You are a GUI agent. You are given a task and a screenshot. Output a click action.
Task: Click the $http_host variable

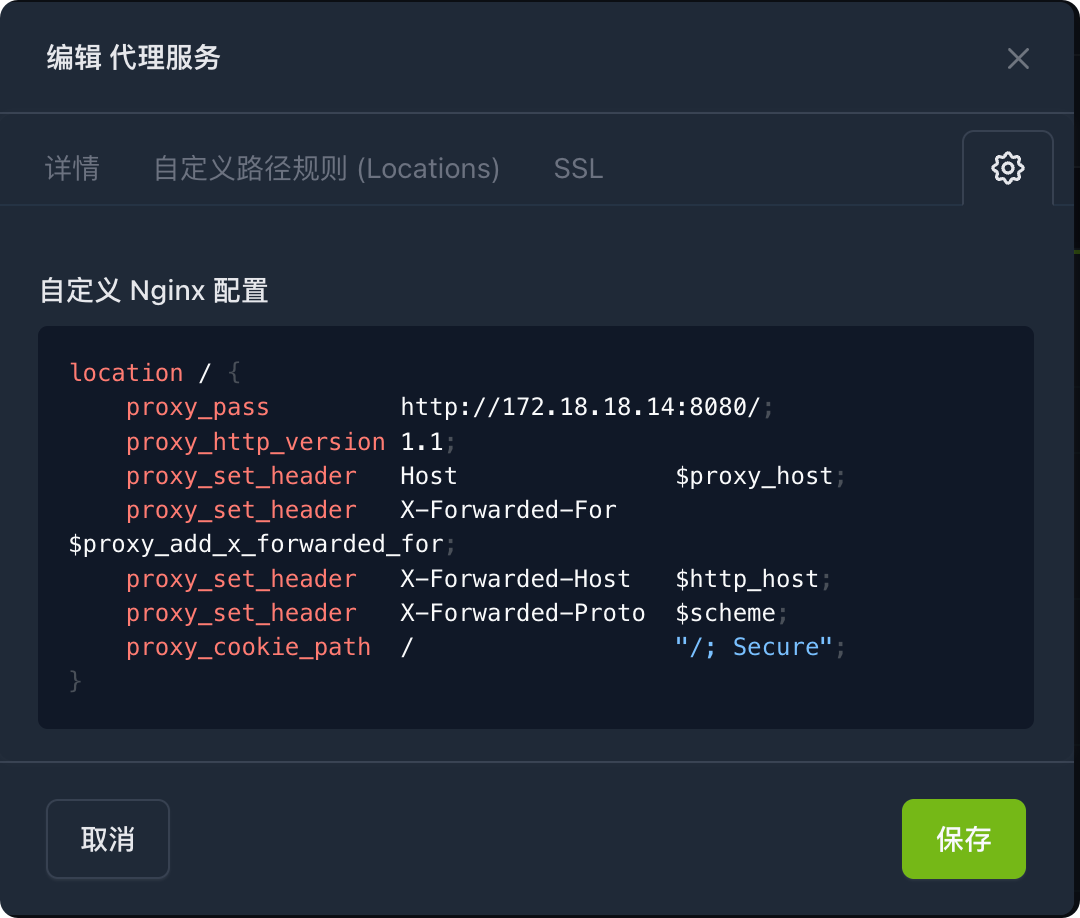pos(747,579)
